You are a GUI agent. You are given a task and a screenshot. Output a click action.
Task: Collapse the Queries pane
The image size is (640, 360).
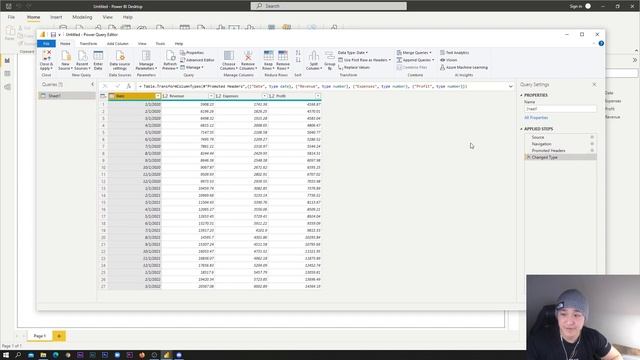[x=93, y=84]
